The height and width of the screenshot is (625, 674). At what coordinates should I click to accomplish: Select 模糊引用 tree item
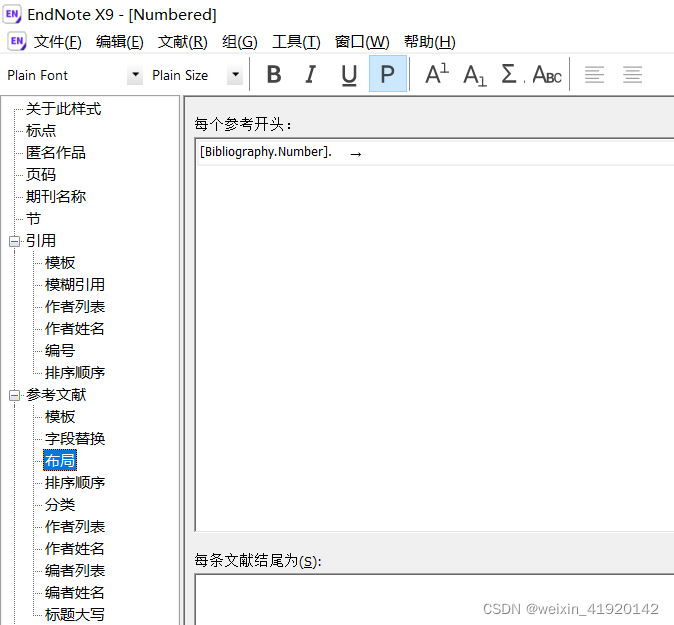point(75,285)
